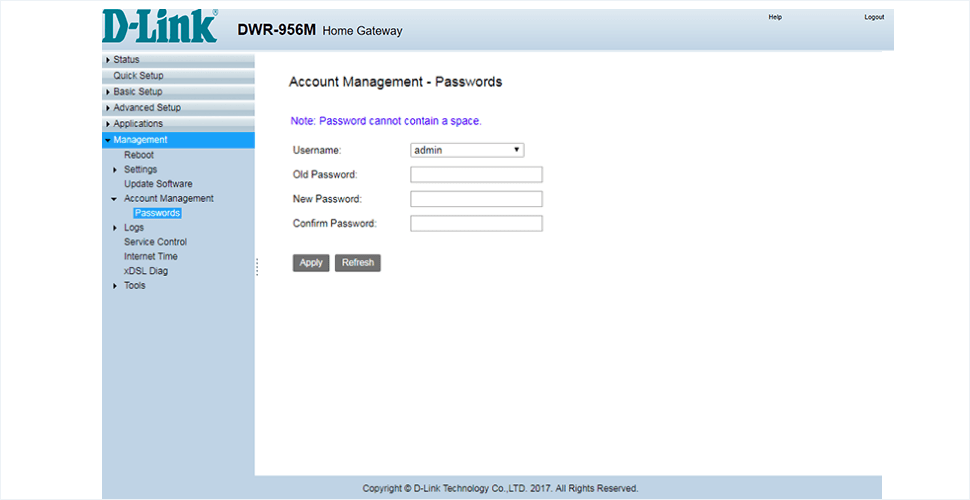Collapse the Account Management submenu
Viewport: 970px width, 500px height.
pos(115,199)
